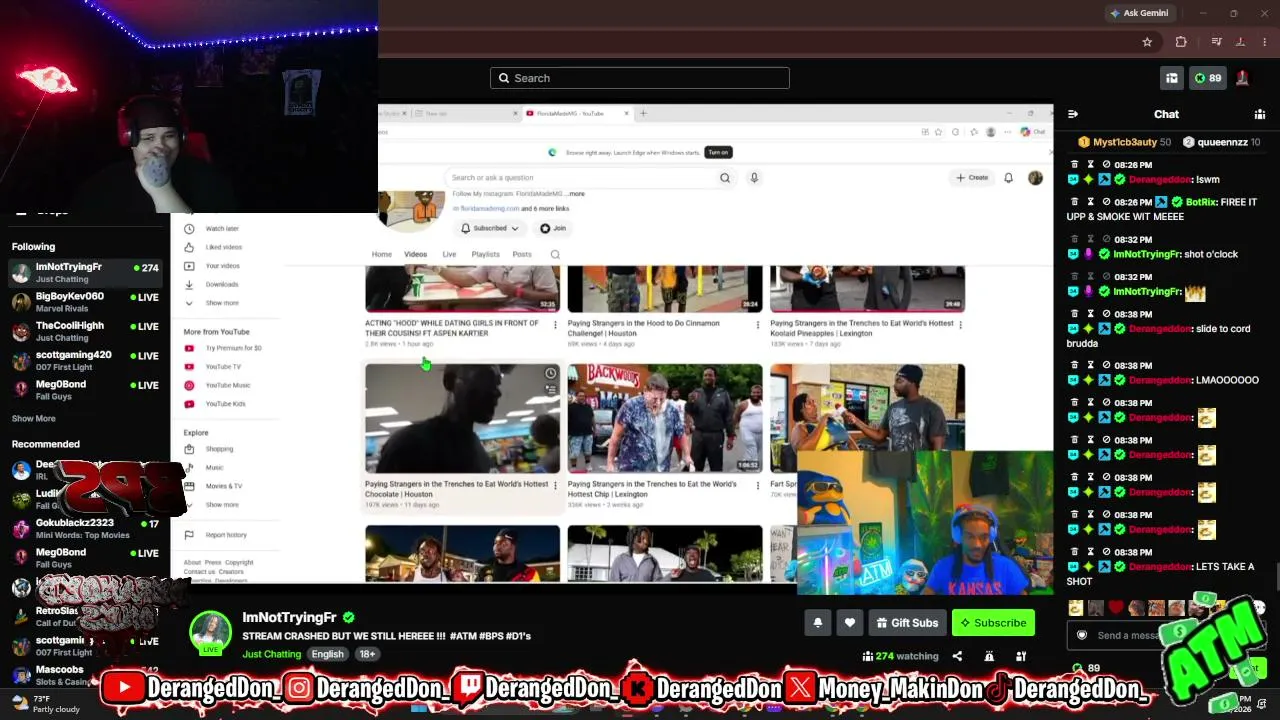
Task: Click Turn on in the Edge banner
Action: pos(718,152)
